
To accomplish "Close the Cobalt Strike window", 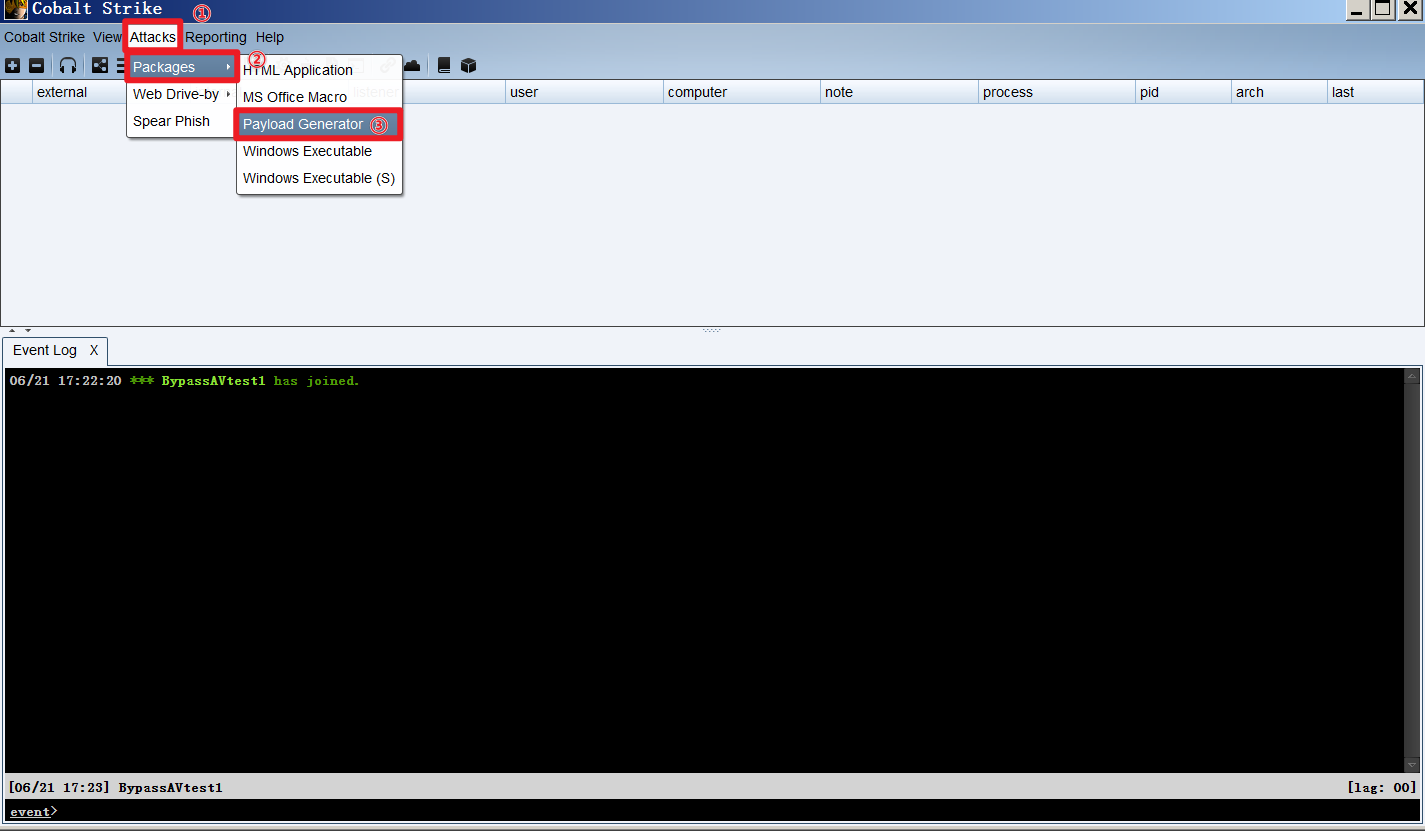I will 1408,9.
